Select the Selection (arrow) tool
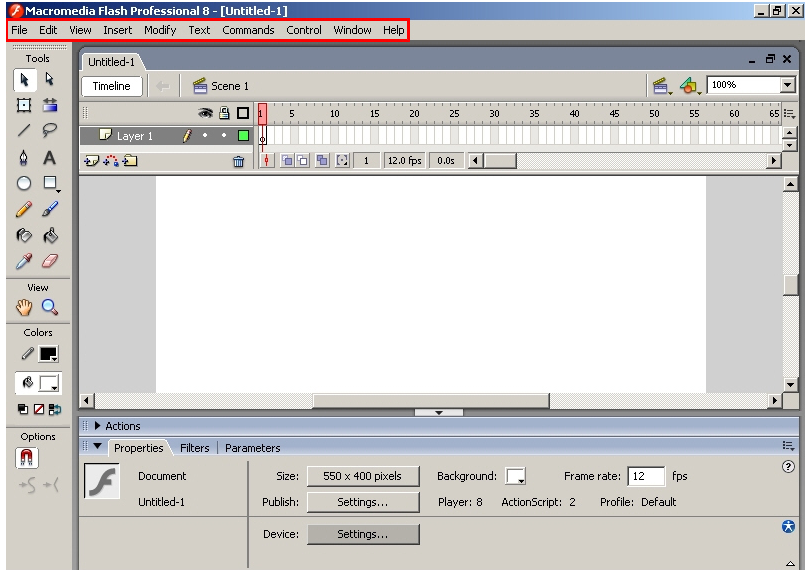The height and width of the screenshot is (572, 806). click(24, 80)
